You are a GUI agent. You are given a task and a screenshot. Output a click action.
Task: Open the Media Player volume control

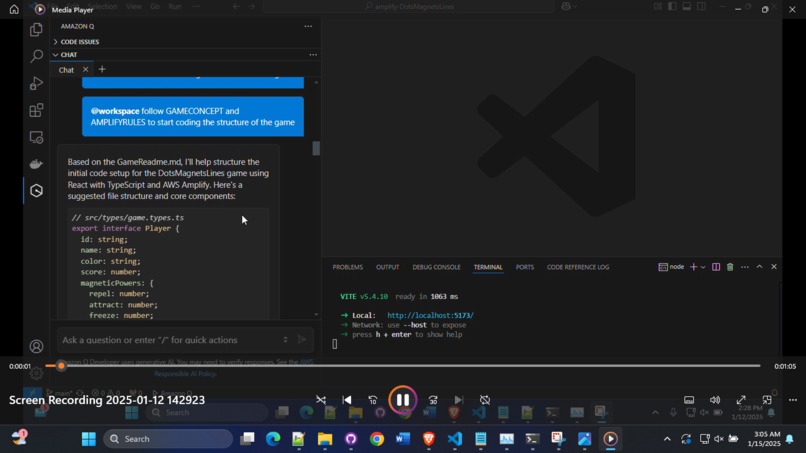[x=715, y=400]
